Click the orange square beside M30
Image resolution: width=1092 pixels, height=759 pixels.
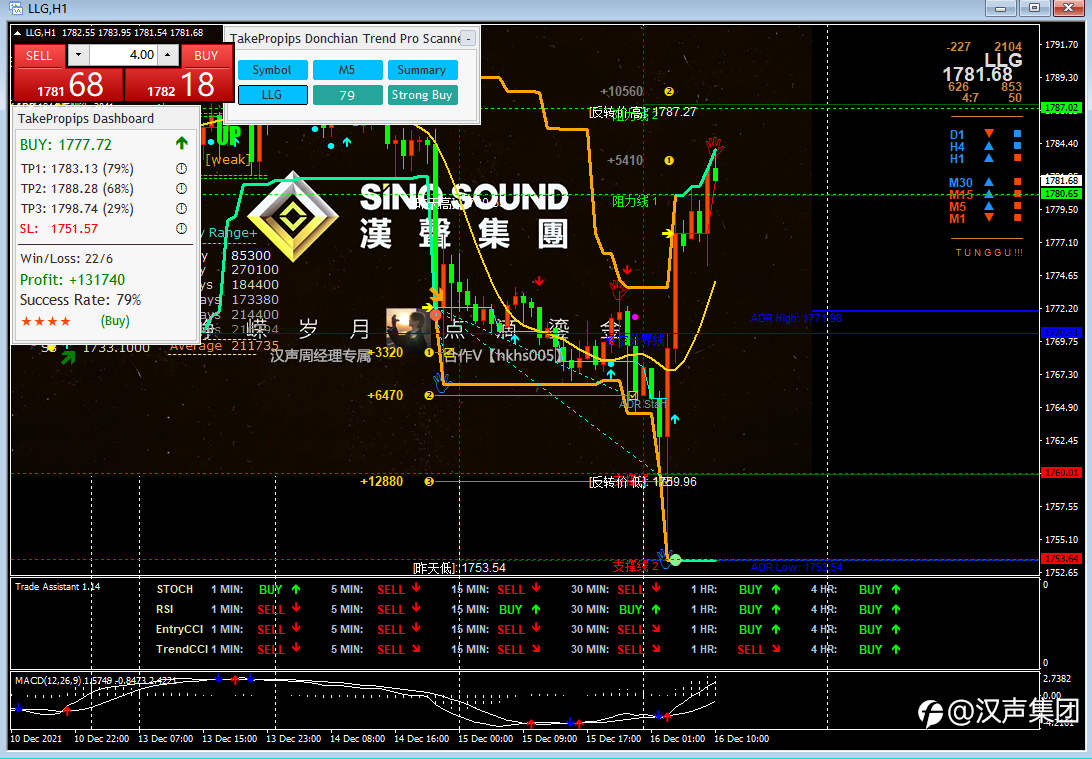coord(1017,182)
